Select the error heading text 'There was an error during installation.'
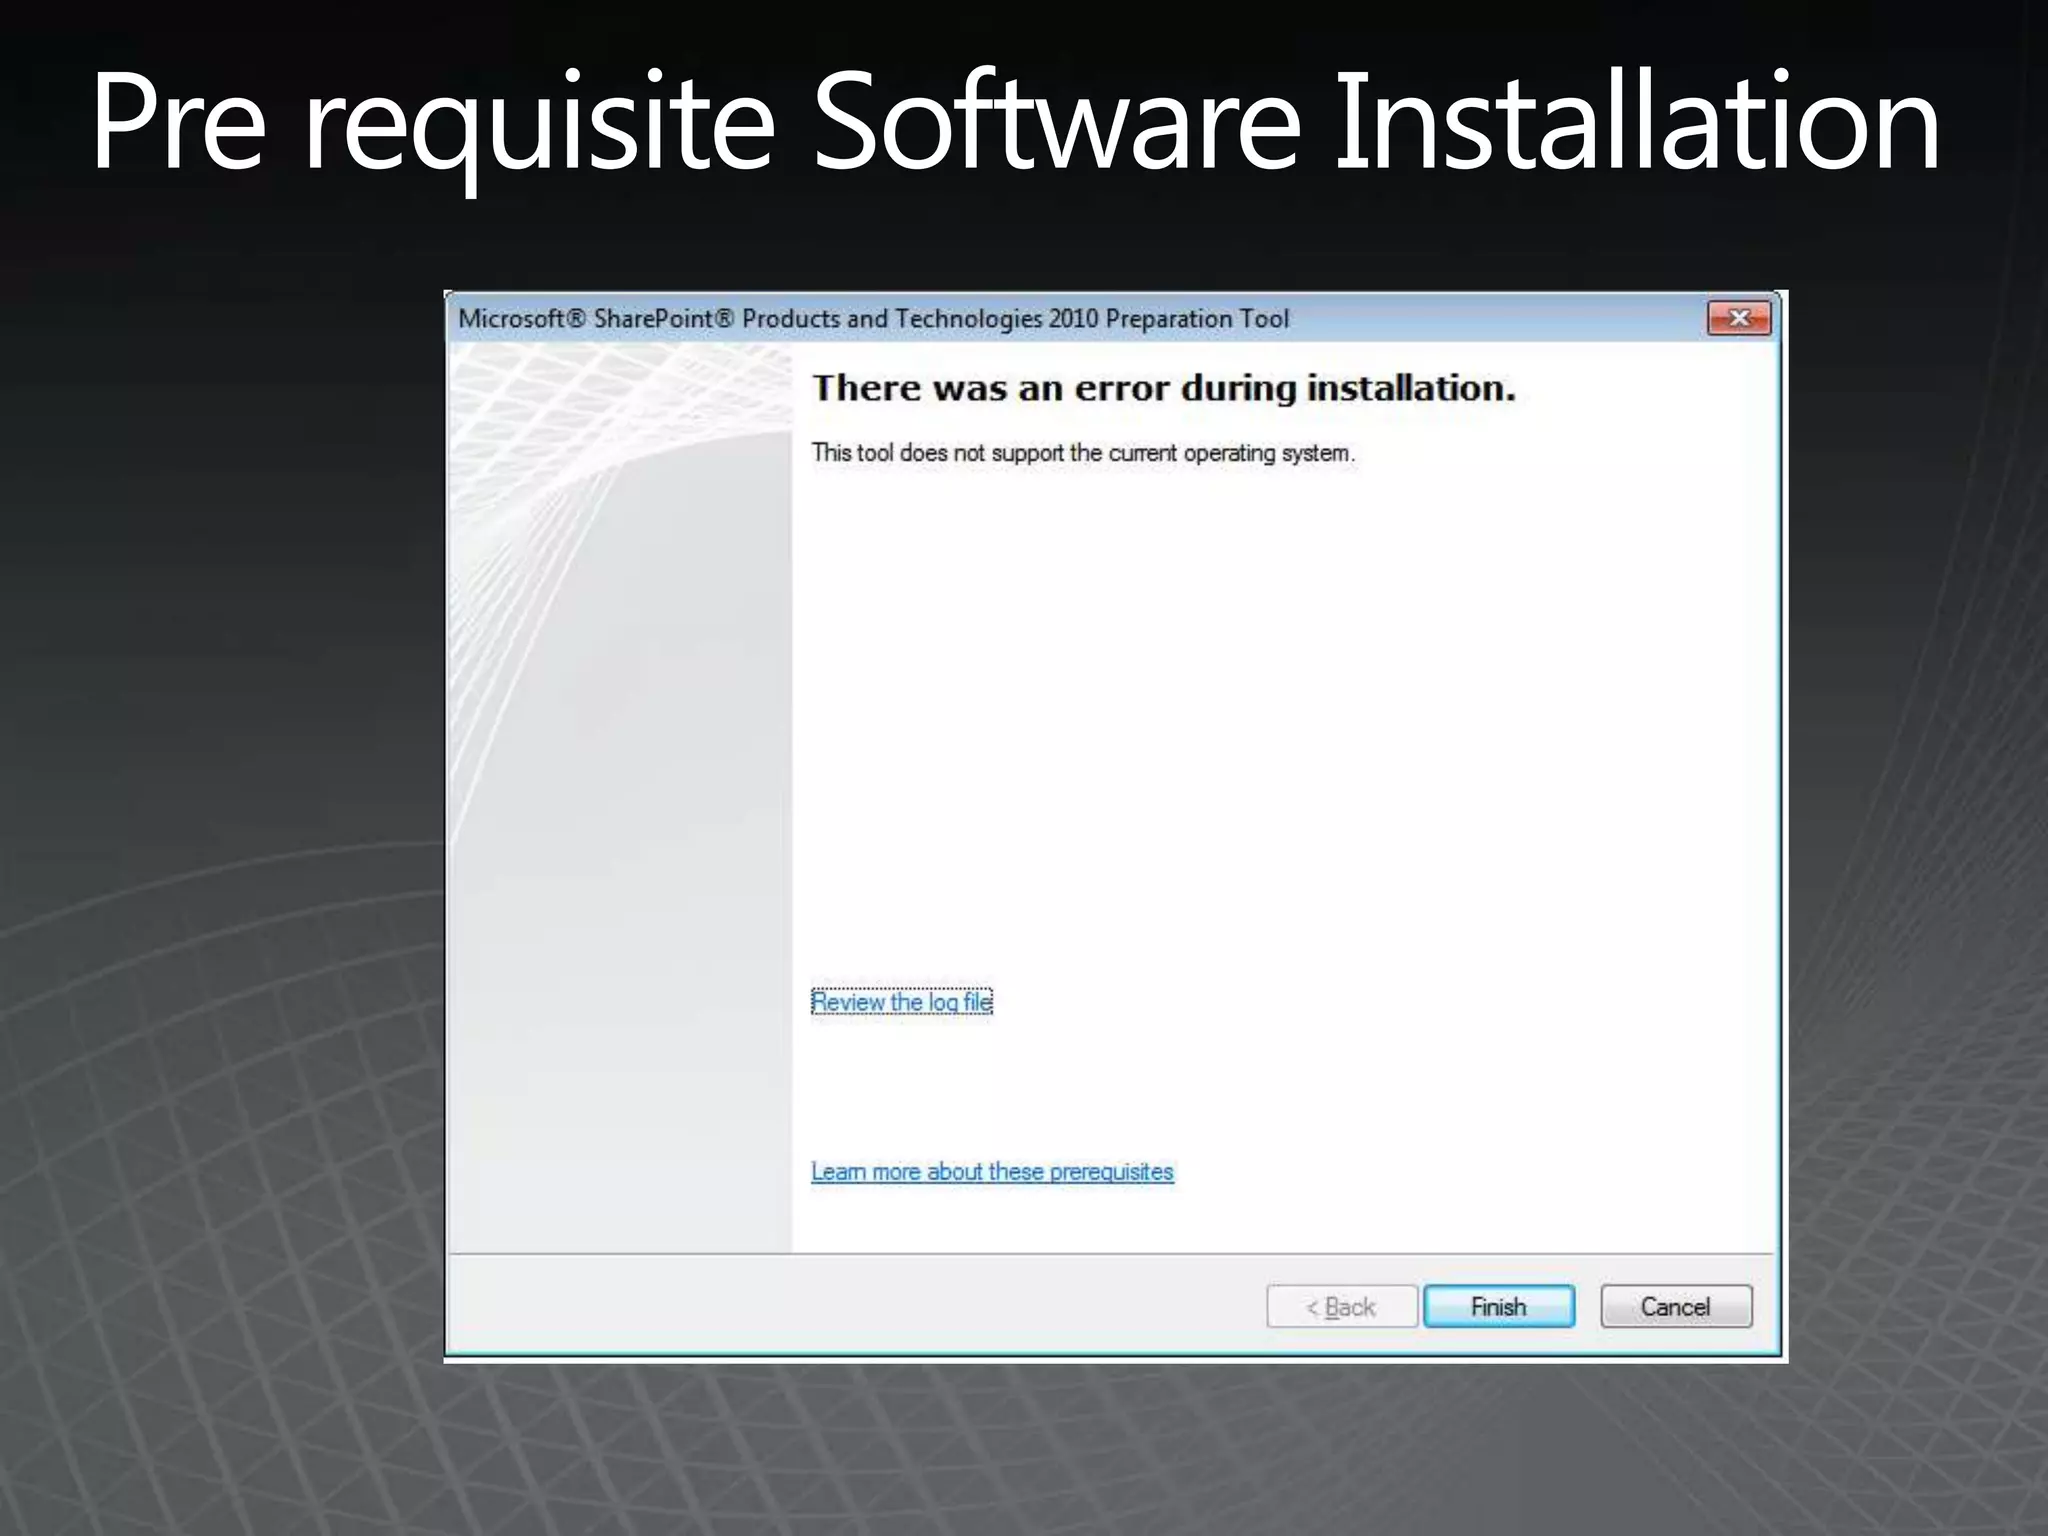 (1164, 388)
